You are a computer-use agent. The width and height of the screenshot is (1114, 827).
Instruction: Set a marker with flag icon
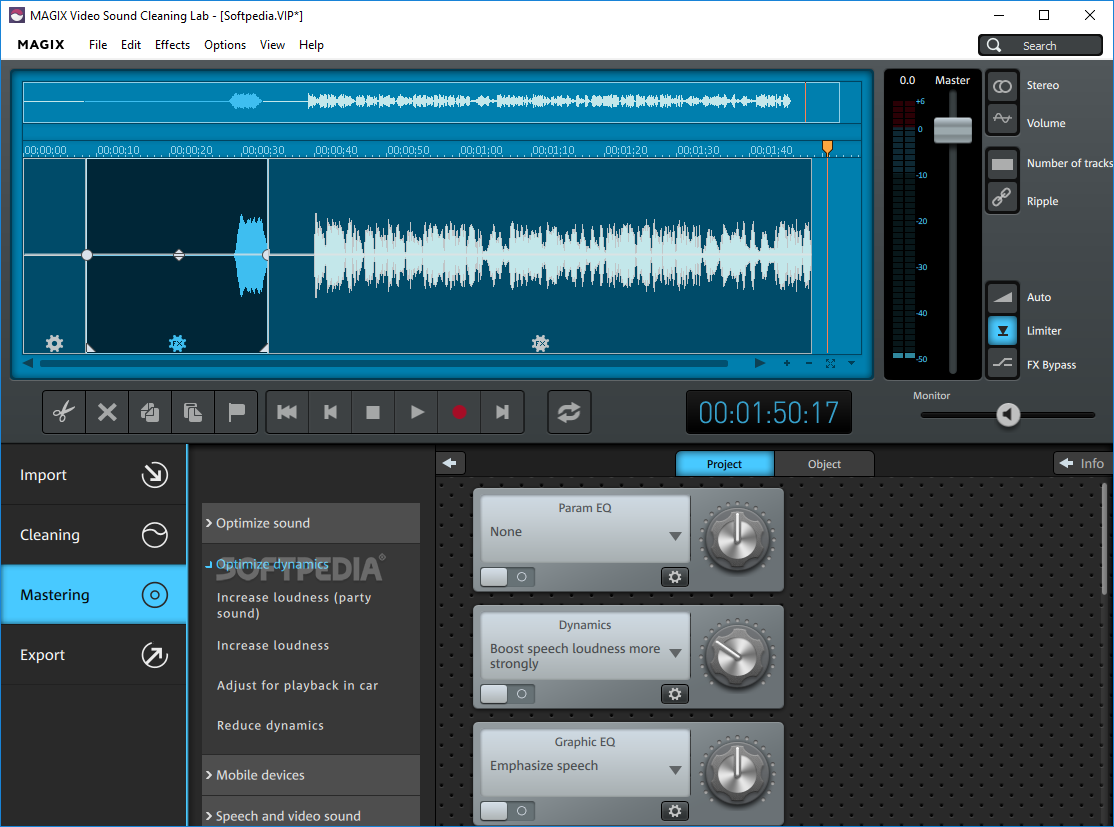(236, 412)
